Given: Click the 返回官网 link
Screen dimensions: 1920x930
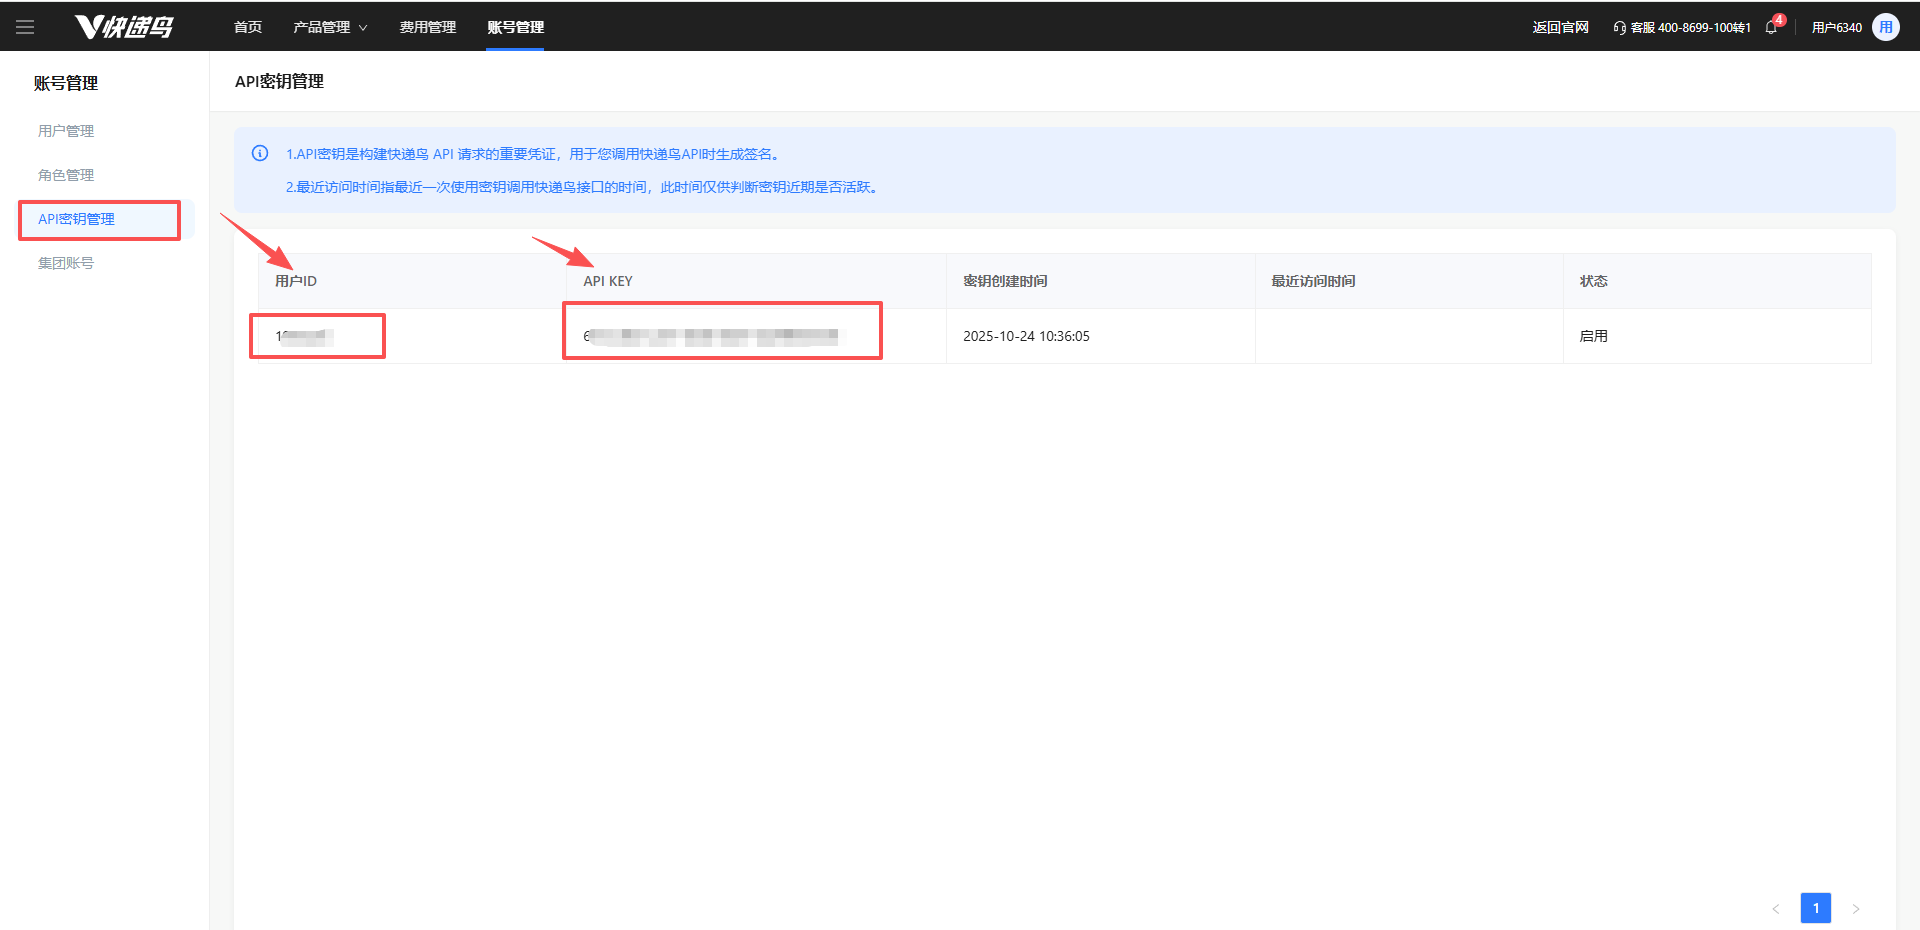Looking at the screenshot, I should (x=1560, y=27).
